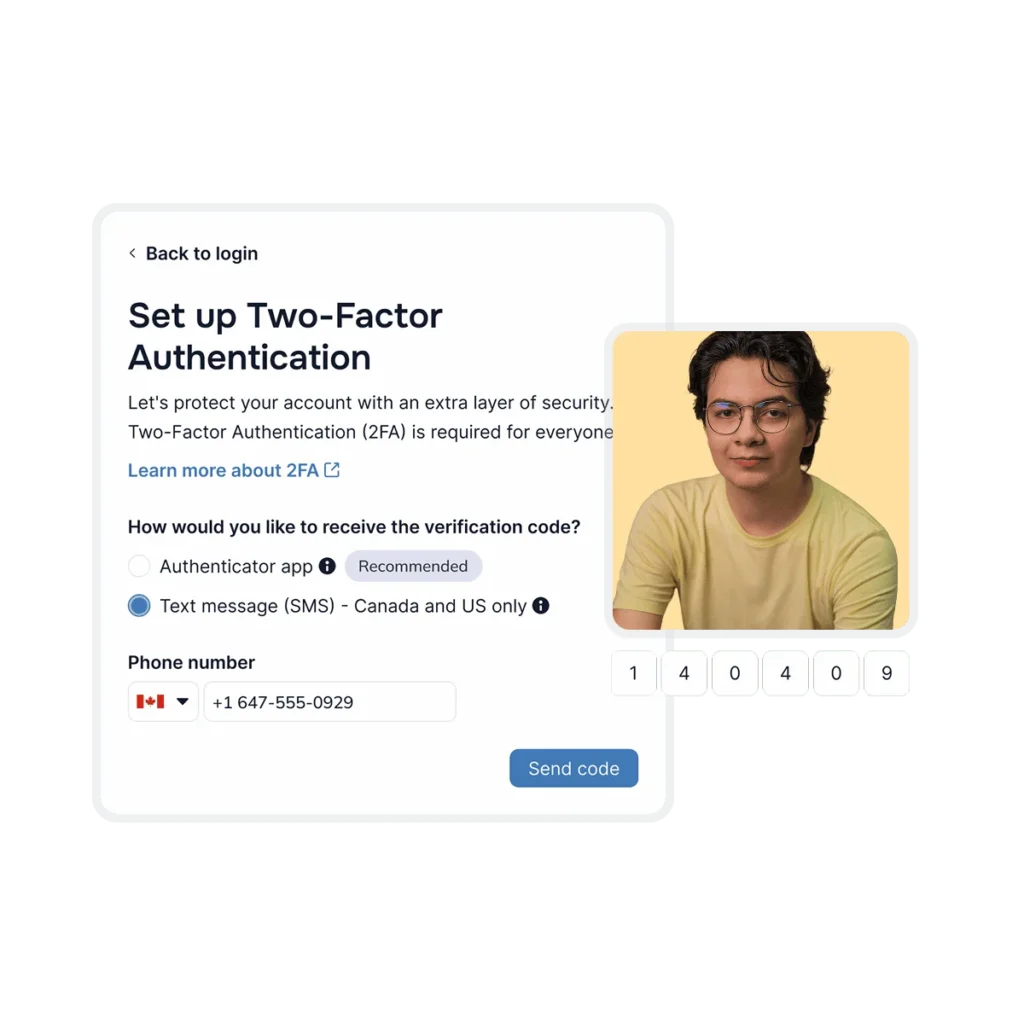Viewport: 1024px width, 1024px height.
Task: Click the second code digit box showing 4
Action: pos(684,673)
